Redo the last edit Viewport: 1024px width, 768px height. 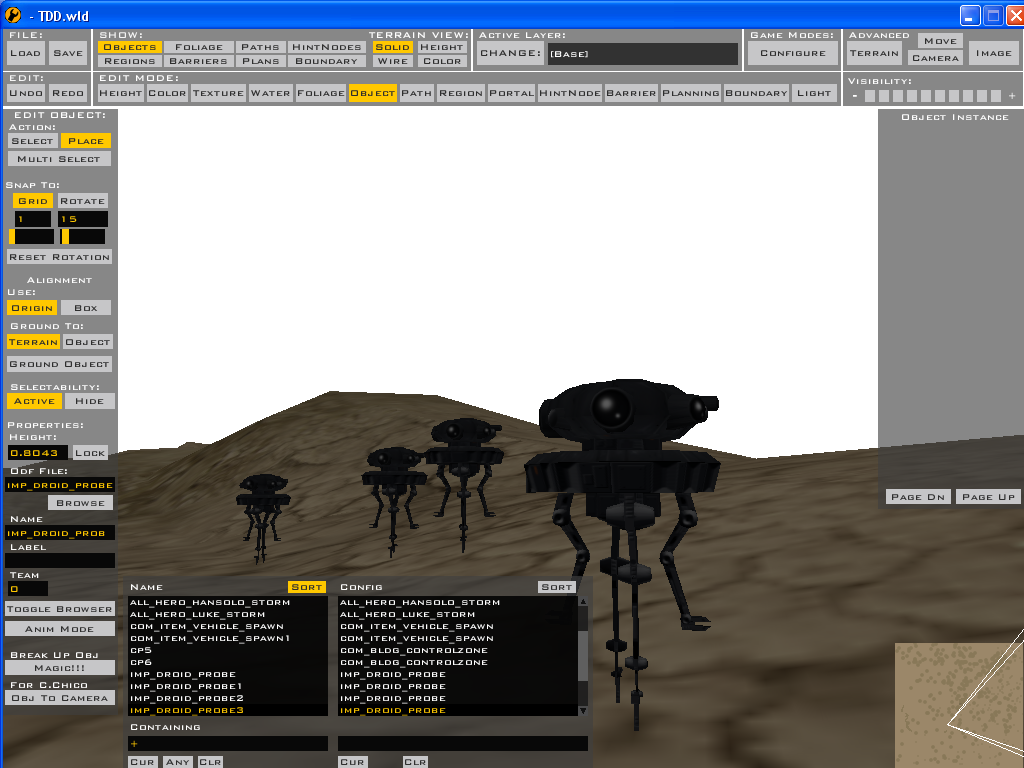[x=68, y=93]
